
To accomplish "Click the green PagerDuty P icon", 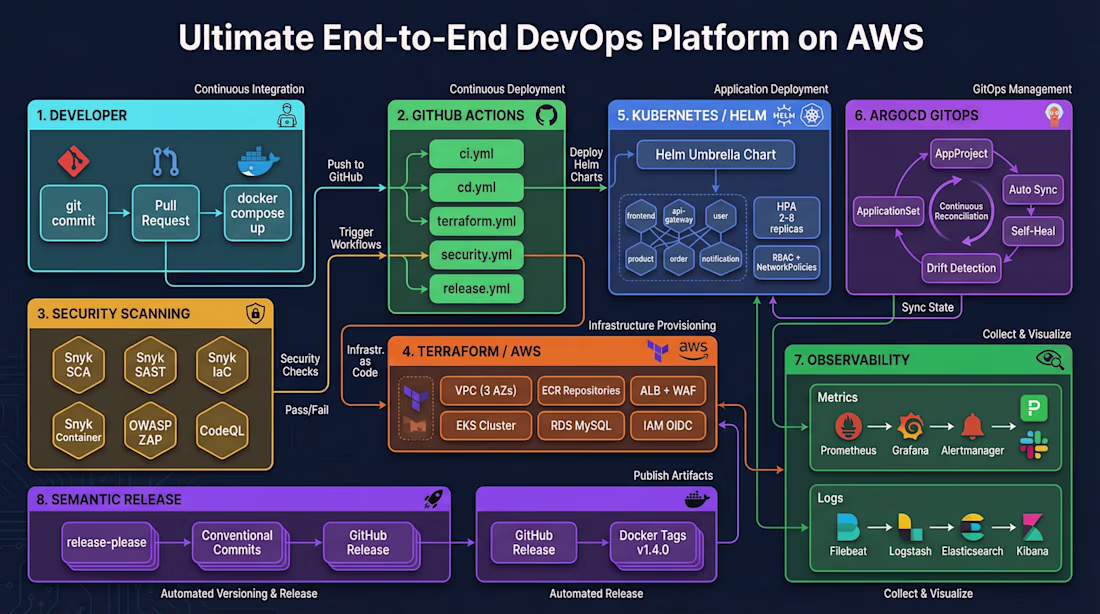I will [1033, 408].
